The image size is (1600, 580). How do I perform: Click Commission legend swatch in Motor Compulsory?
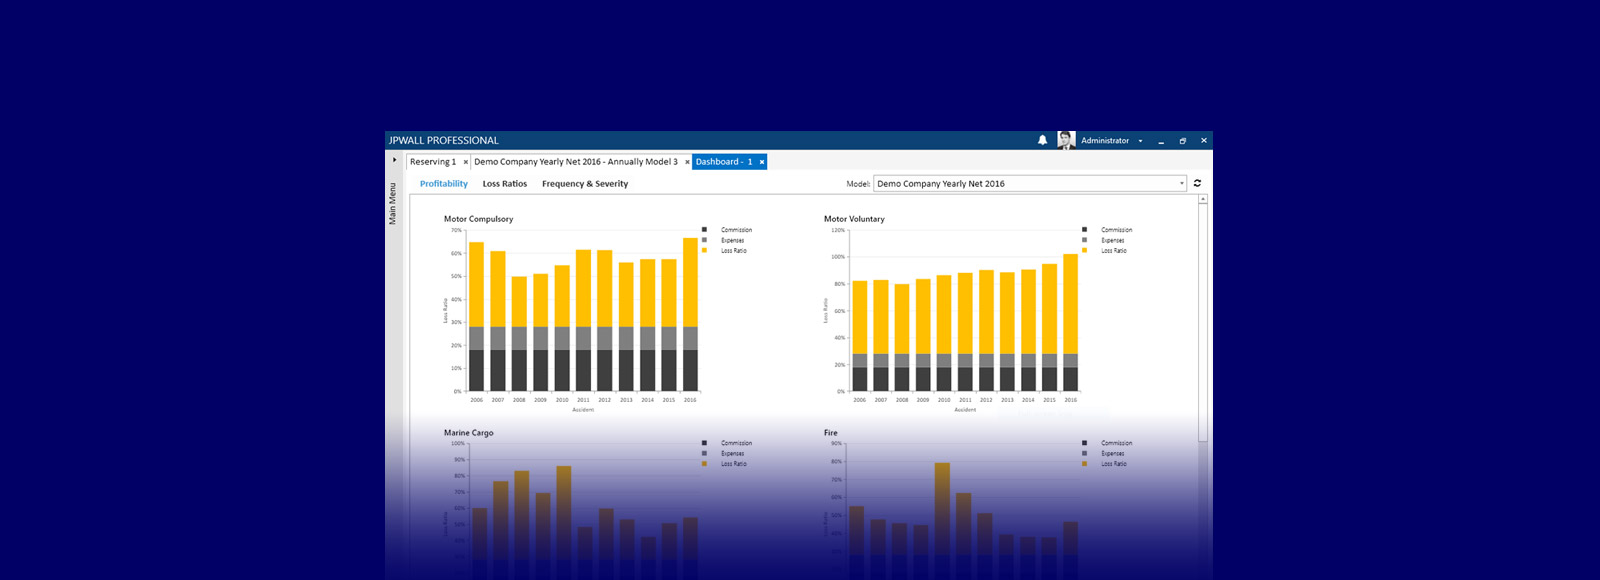pyautogui.click(x=705, y=230)
